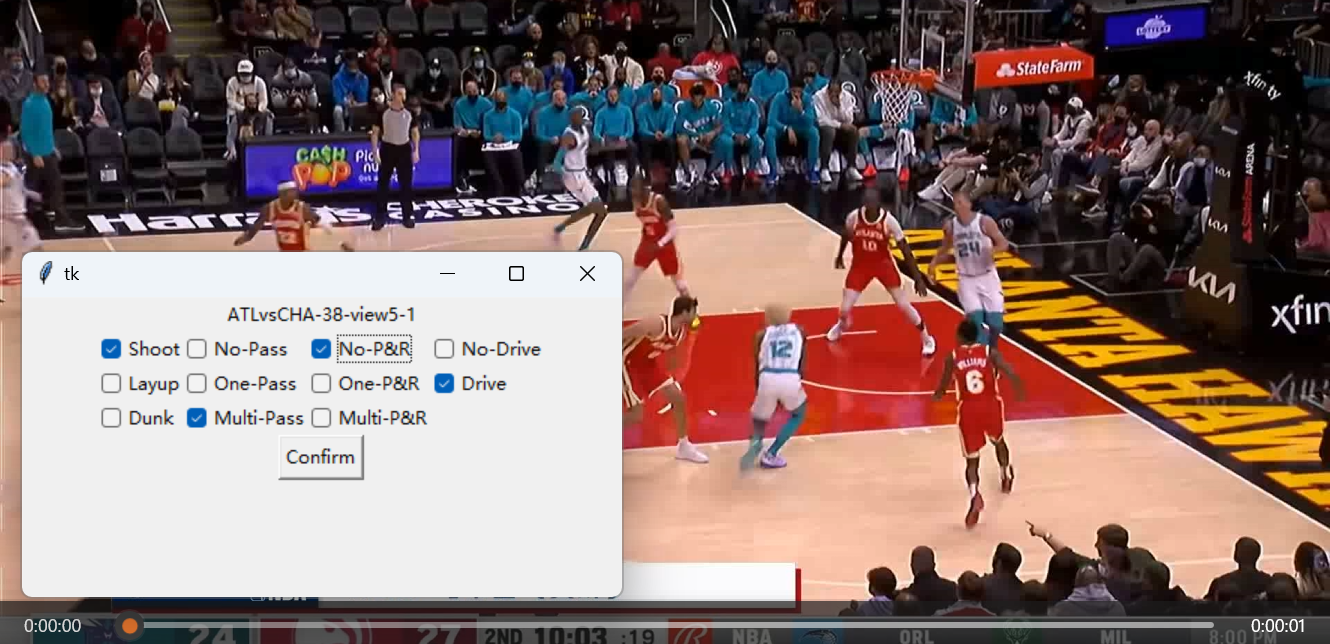The height and width of the screenshot is (644, 1330).
Task: Maximize the tk dialog window
Action: 516,274
